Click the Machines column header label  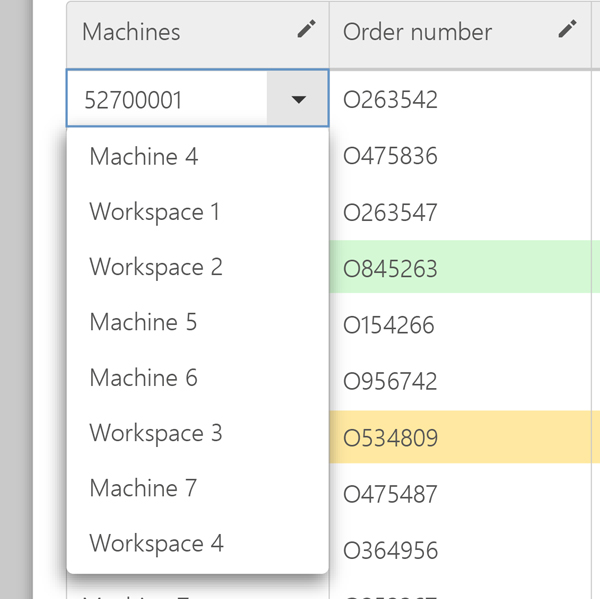(x=131, y=31)
